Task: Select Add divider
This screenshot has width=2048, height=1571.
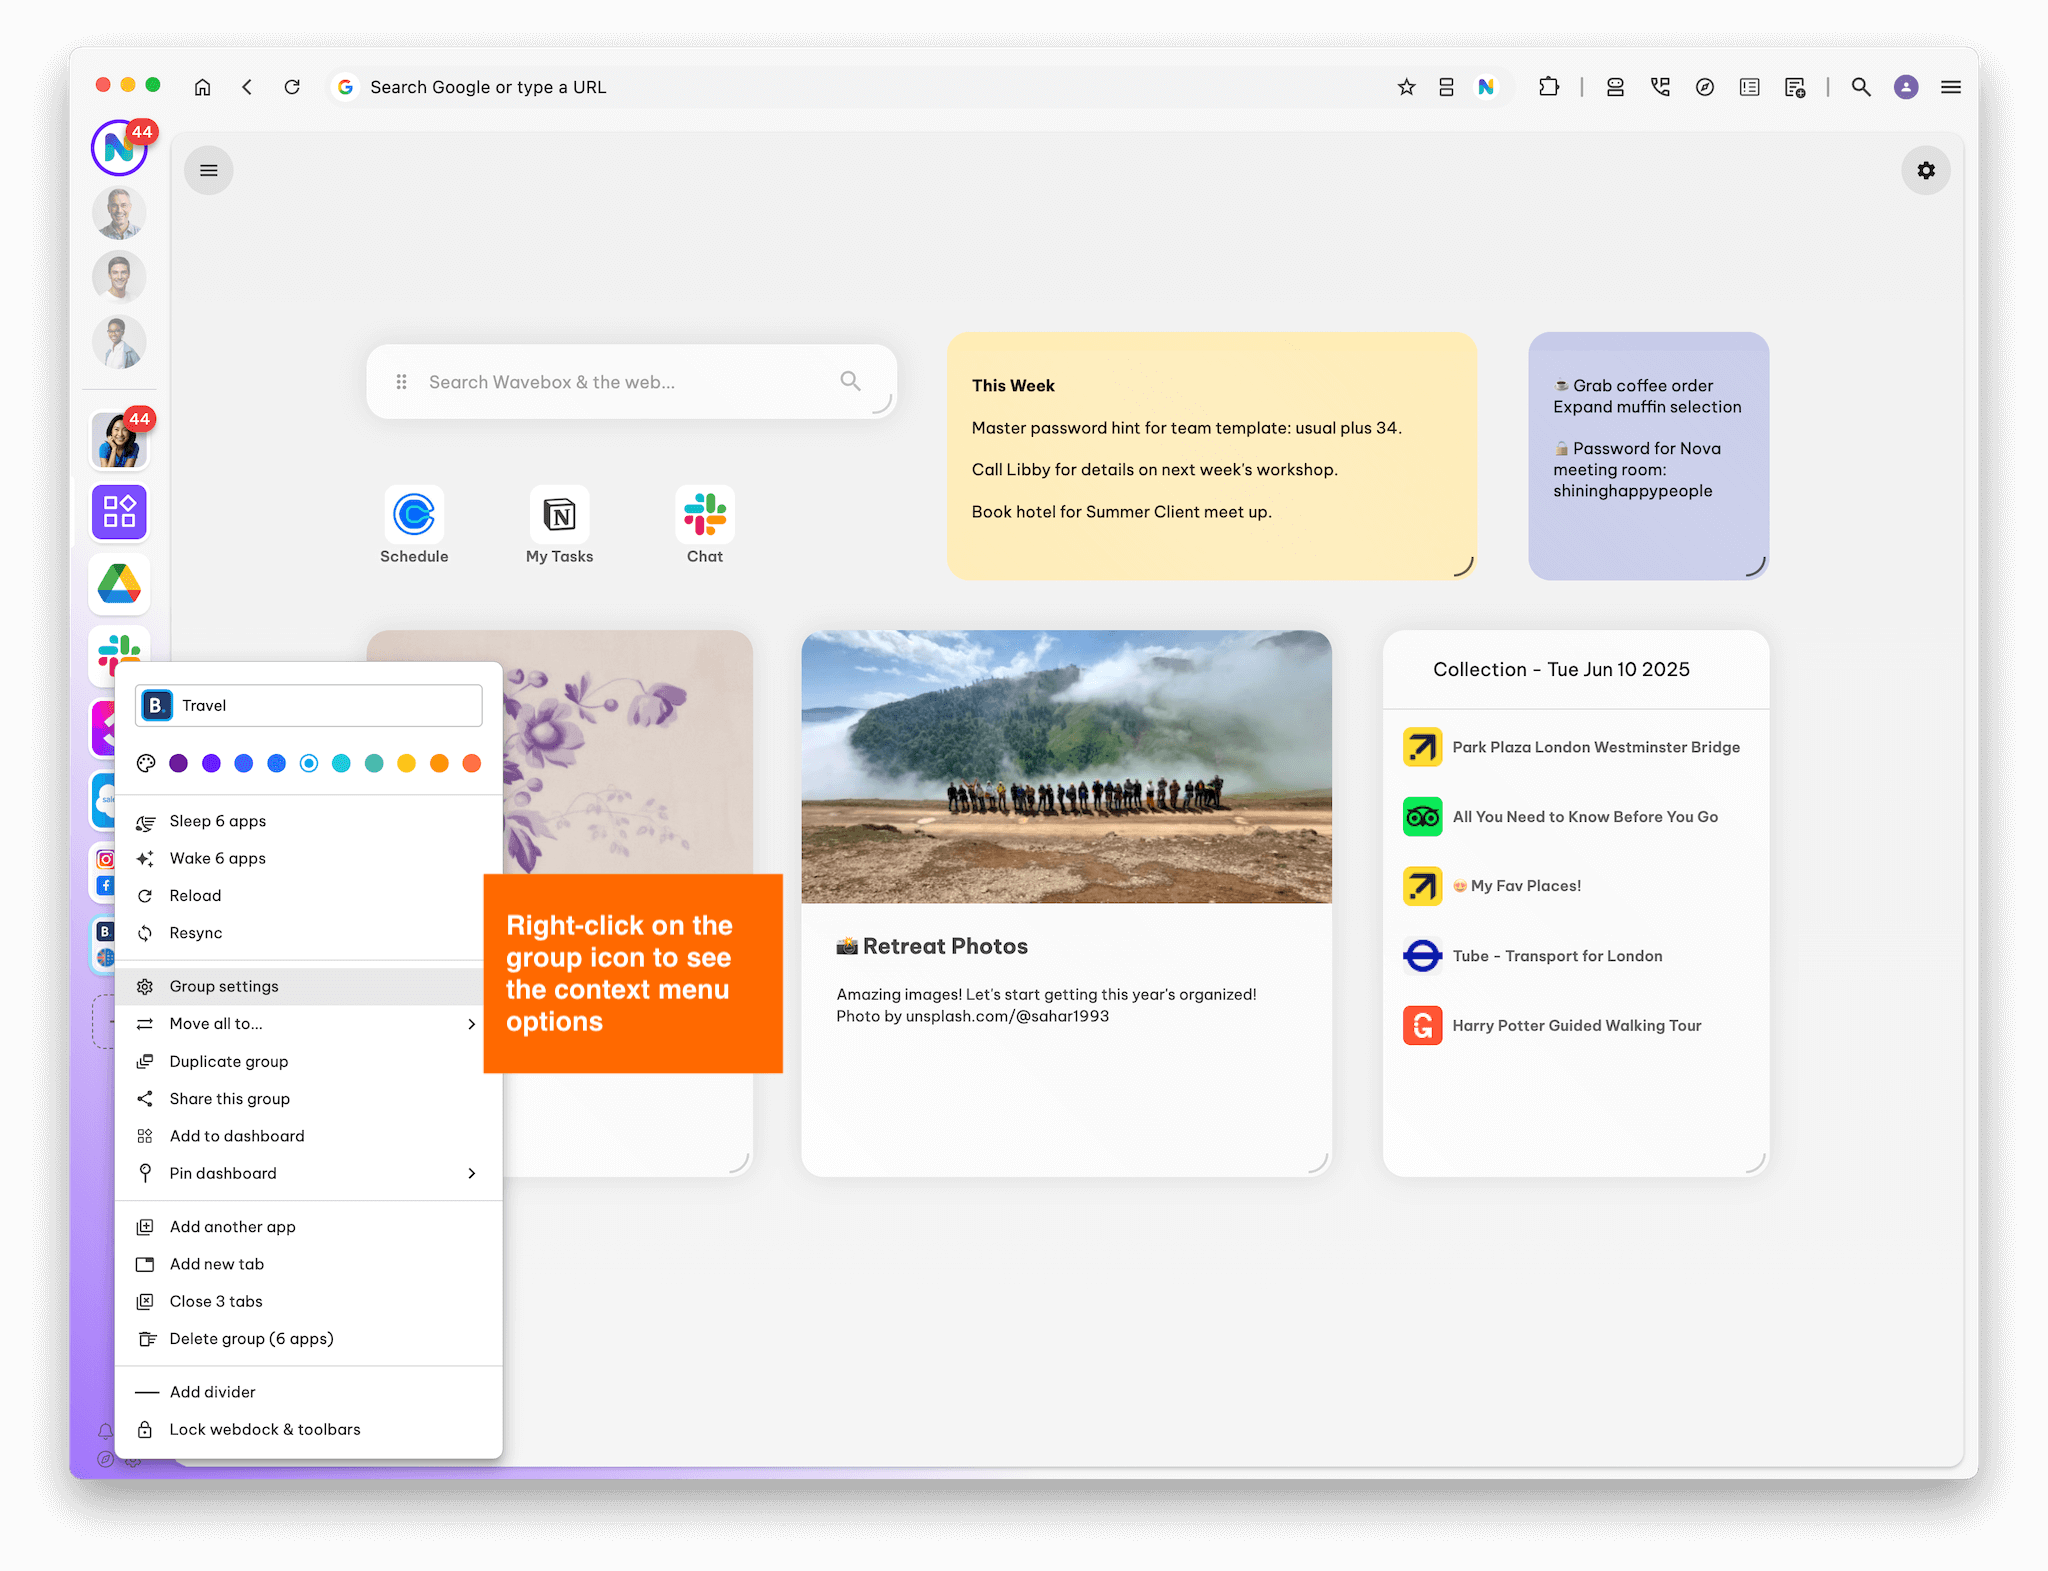Action: pyautogui.click(x=308, y=1393)
